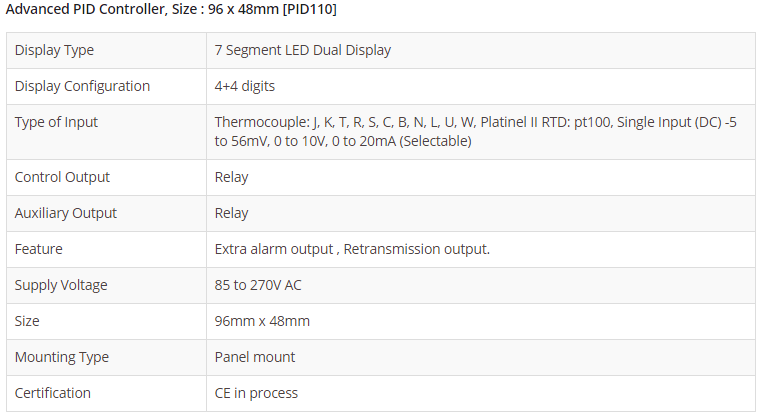762x419 pixels.
Task: Click the Supply Voltage label
Action: coord(61,285)
